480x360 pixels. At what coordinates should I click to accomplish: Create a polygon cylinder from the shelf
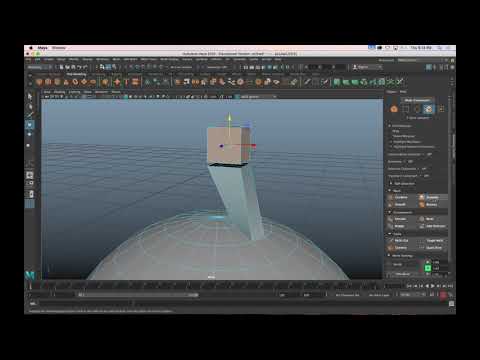(x=57, y=82)
